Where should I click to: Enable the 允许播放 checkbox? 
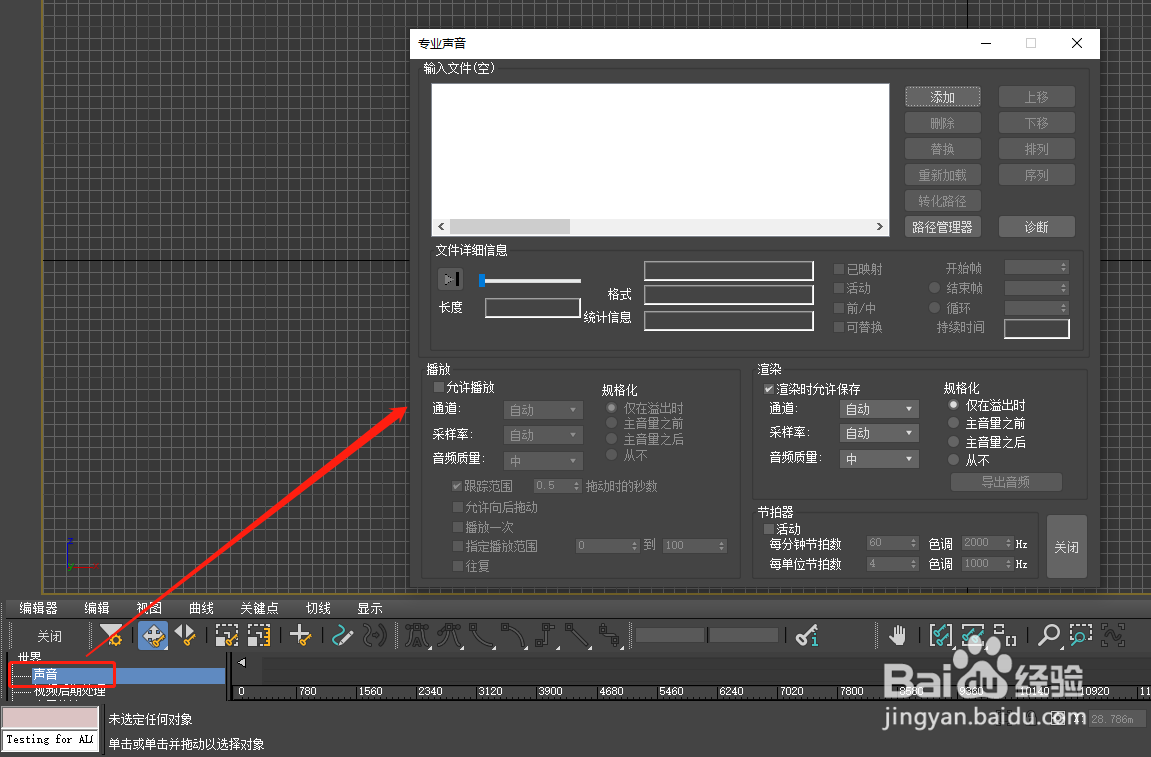pyautogui.click(x=439, y=387)
